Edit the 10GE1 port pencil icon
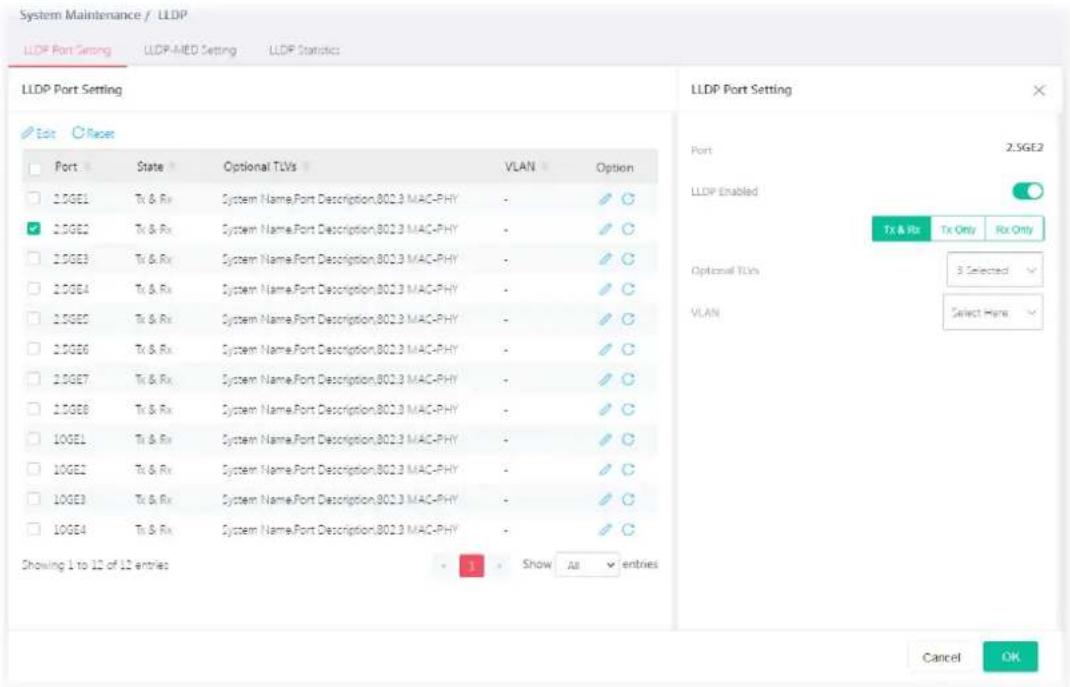 pos(605,439)
